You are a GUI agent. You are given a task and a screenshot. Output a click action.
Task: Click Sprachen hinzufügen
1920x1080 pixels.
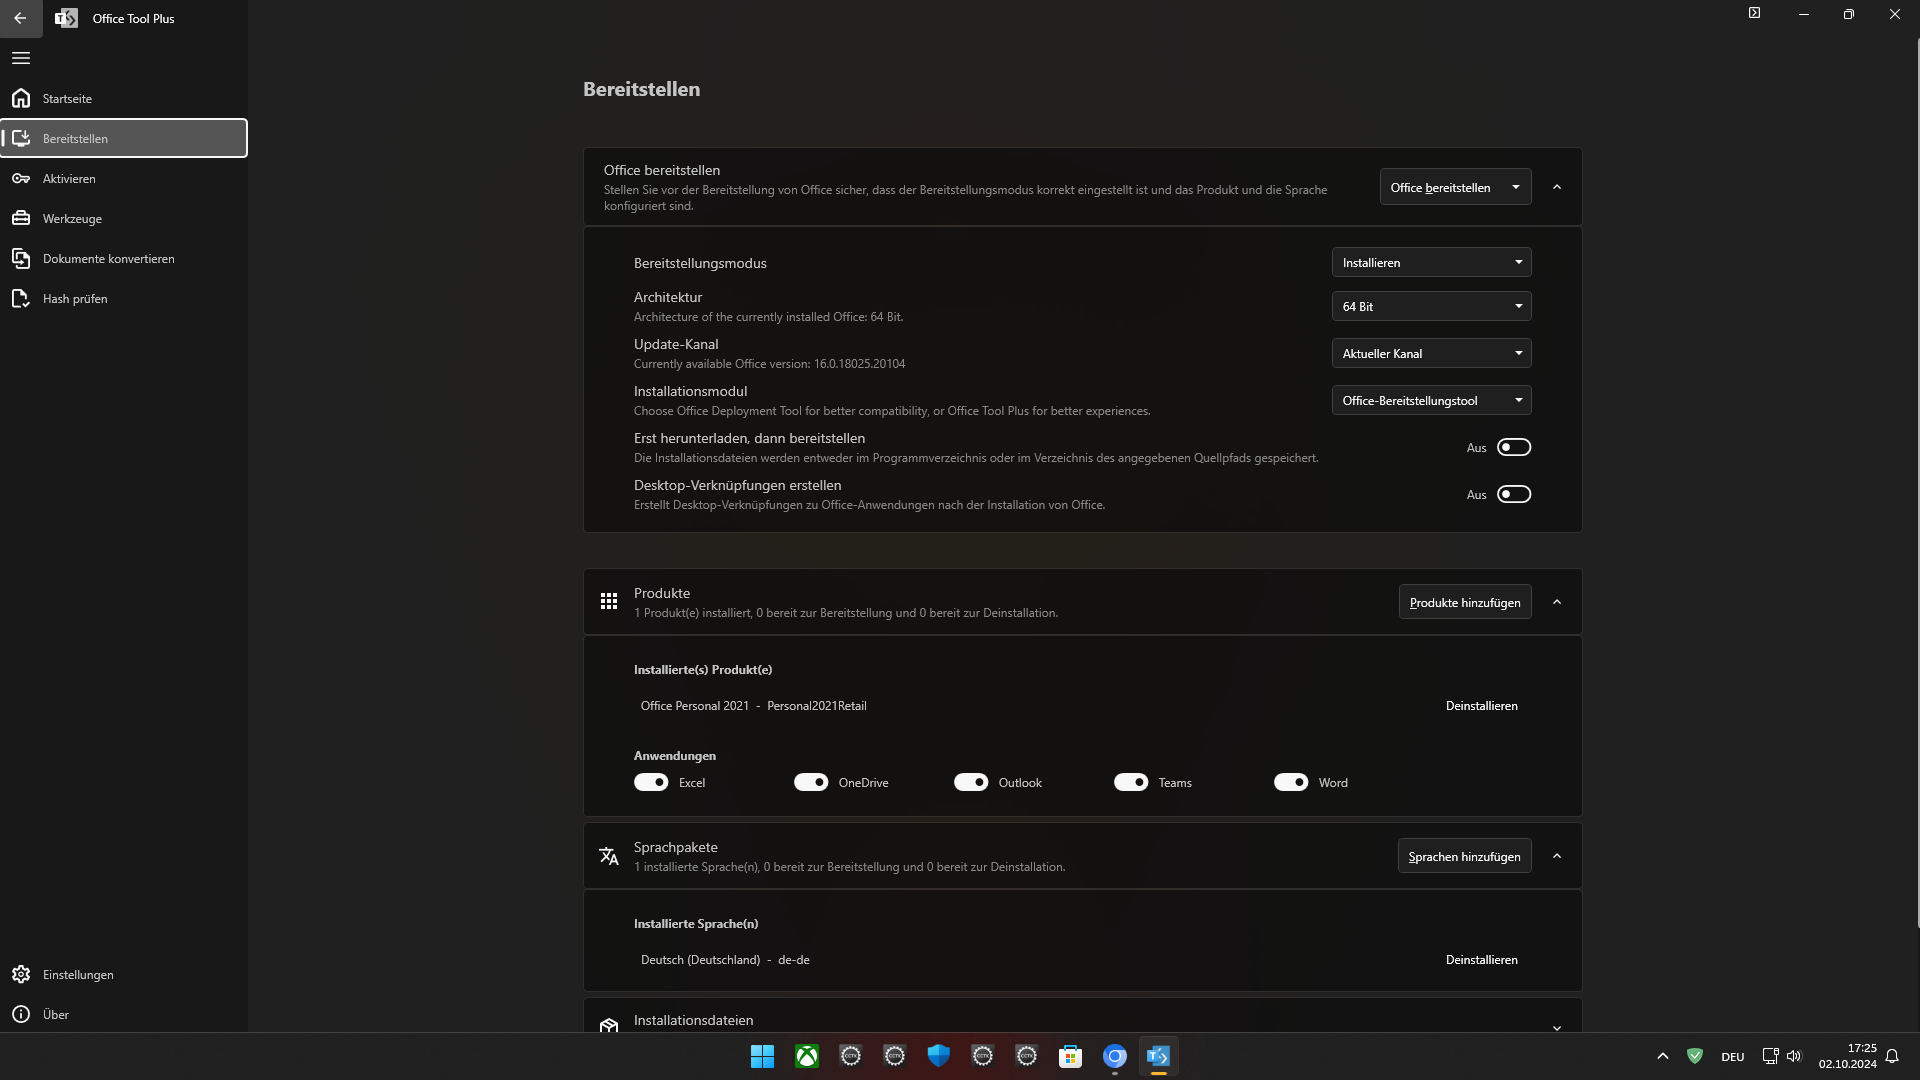tap(1464, 856)
